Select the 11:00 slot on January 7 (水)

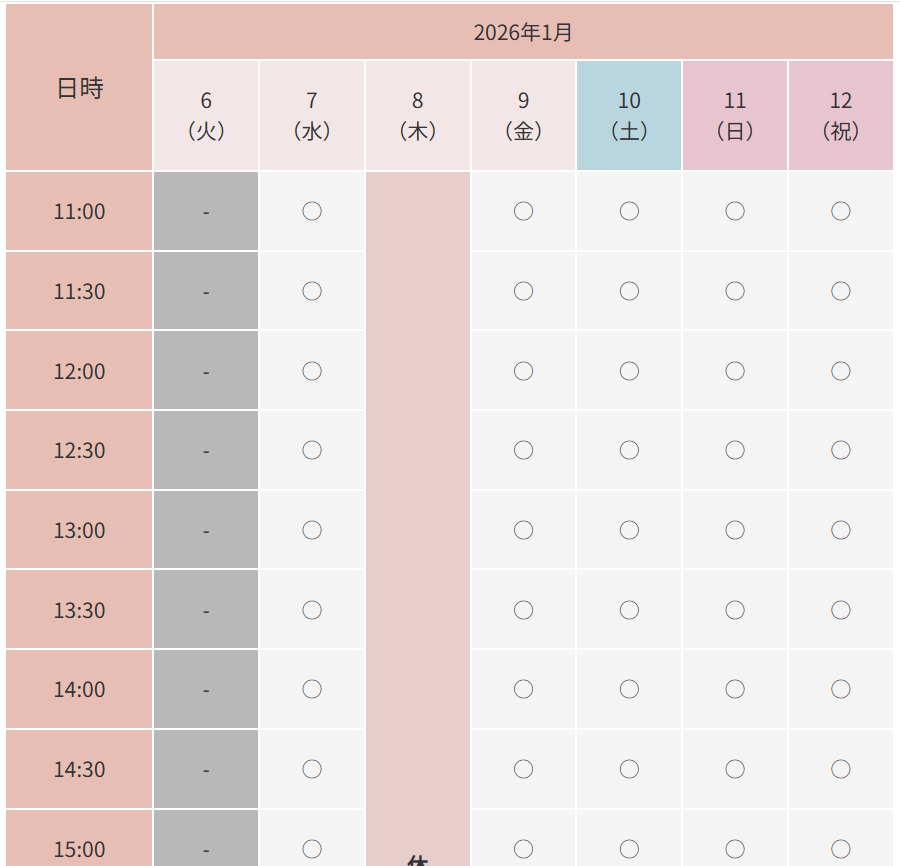pyautogui.click(x=312, y=211)
